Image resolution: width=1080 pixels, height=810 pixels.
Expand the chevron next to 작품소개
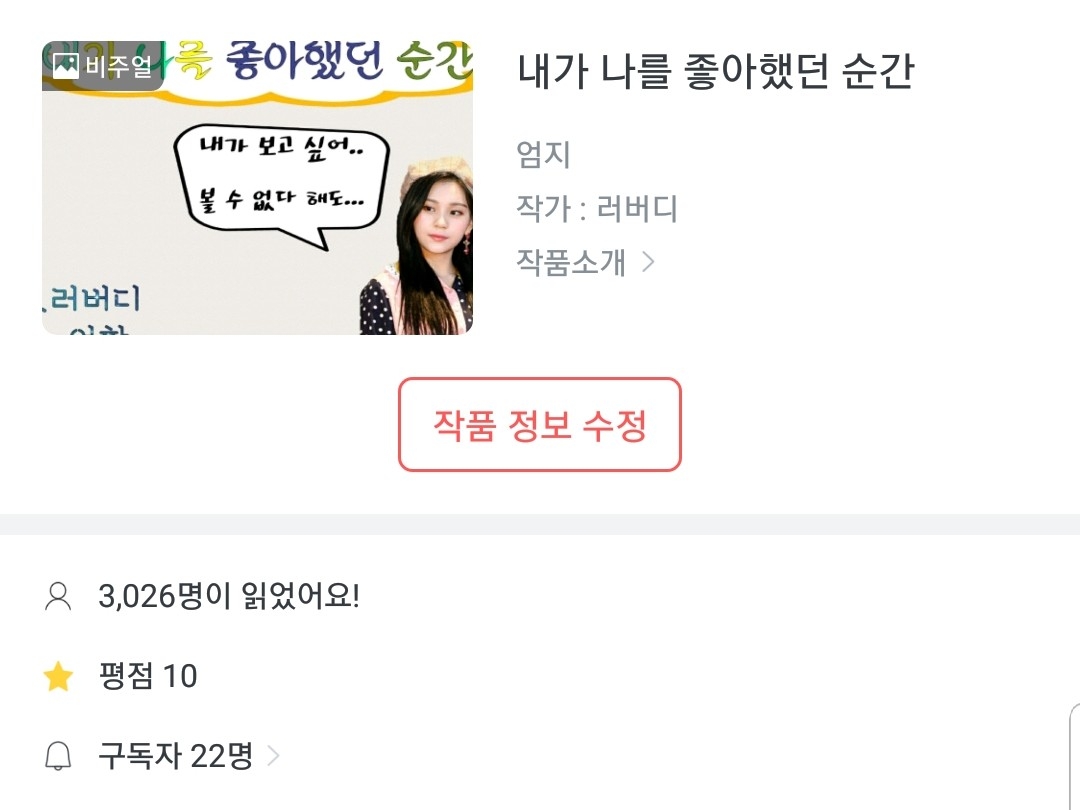tap(648, 262)
